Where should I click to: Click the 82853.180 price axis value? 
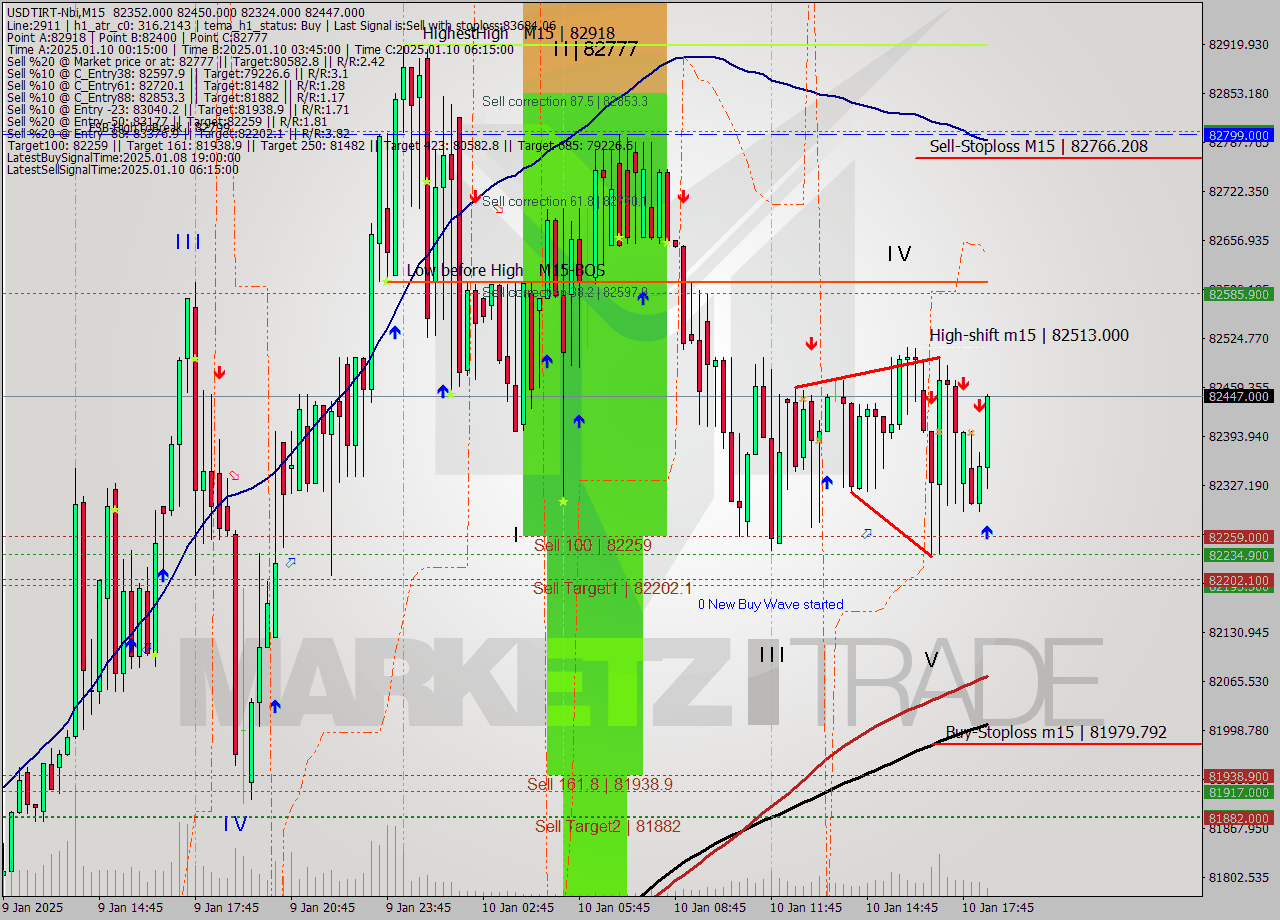1239,93
